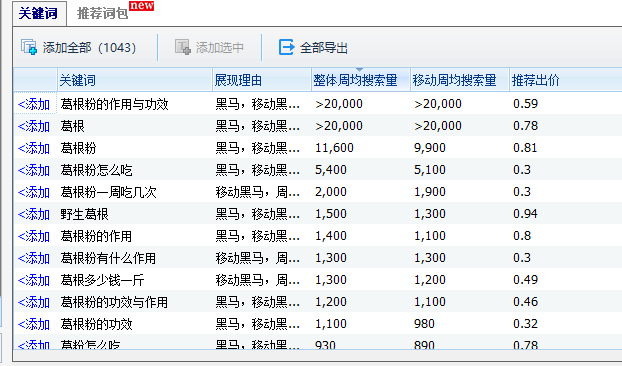
Task: Click search volume 5,400 for 葛根粉怎么吃
Action: point(331,170)
